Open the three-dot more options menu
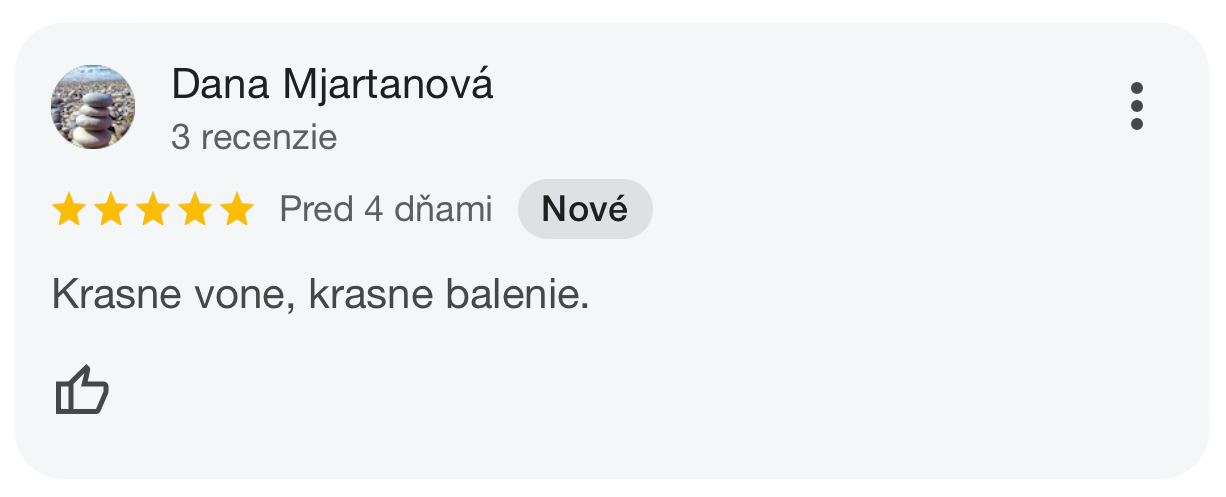 pyautogui.click(x=1136, y=106)
